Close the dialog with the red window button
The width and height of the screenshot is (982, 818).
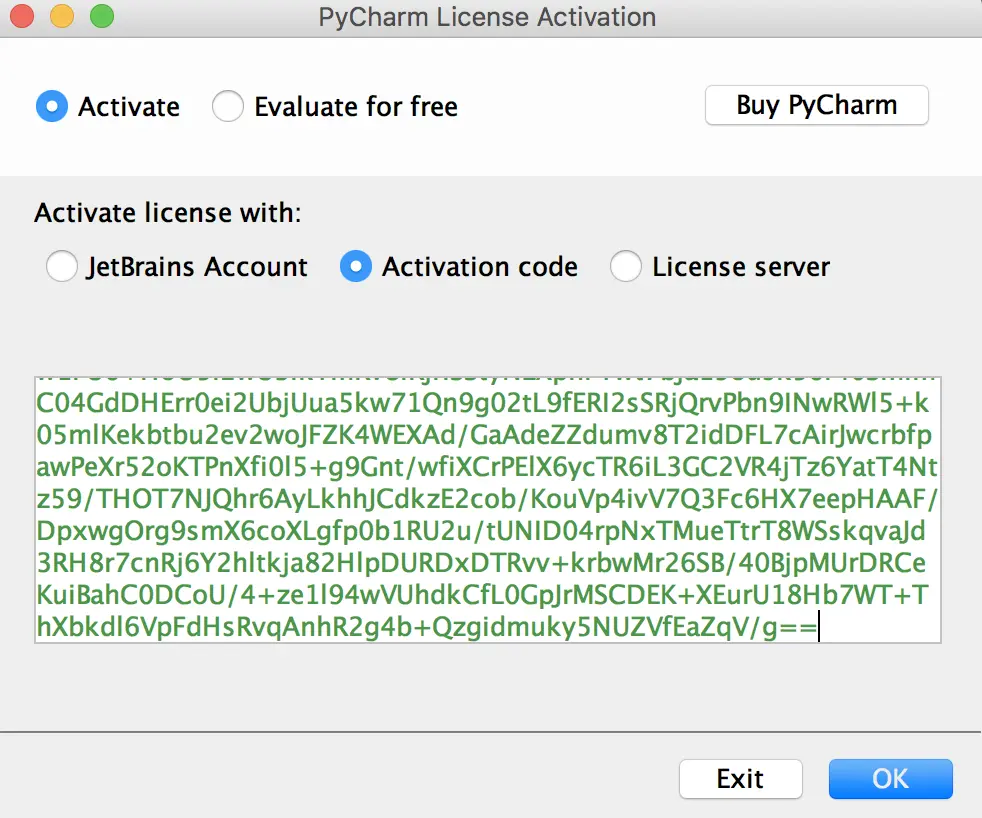pyautogui.click(x=22, y=16)
